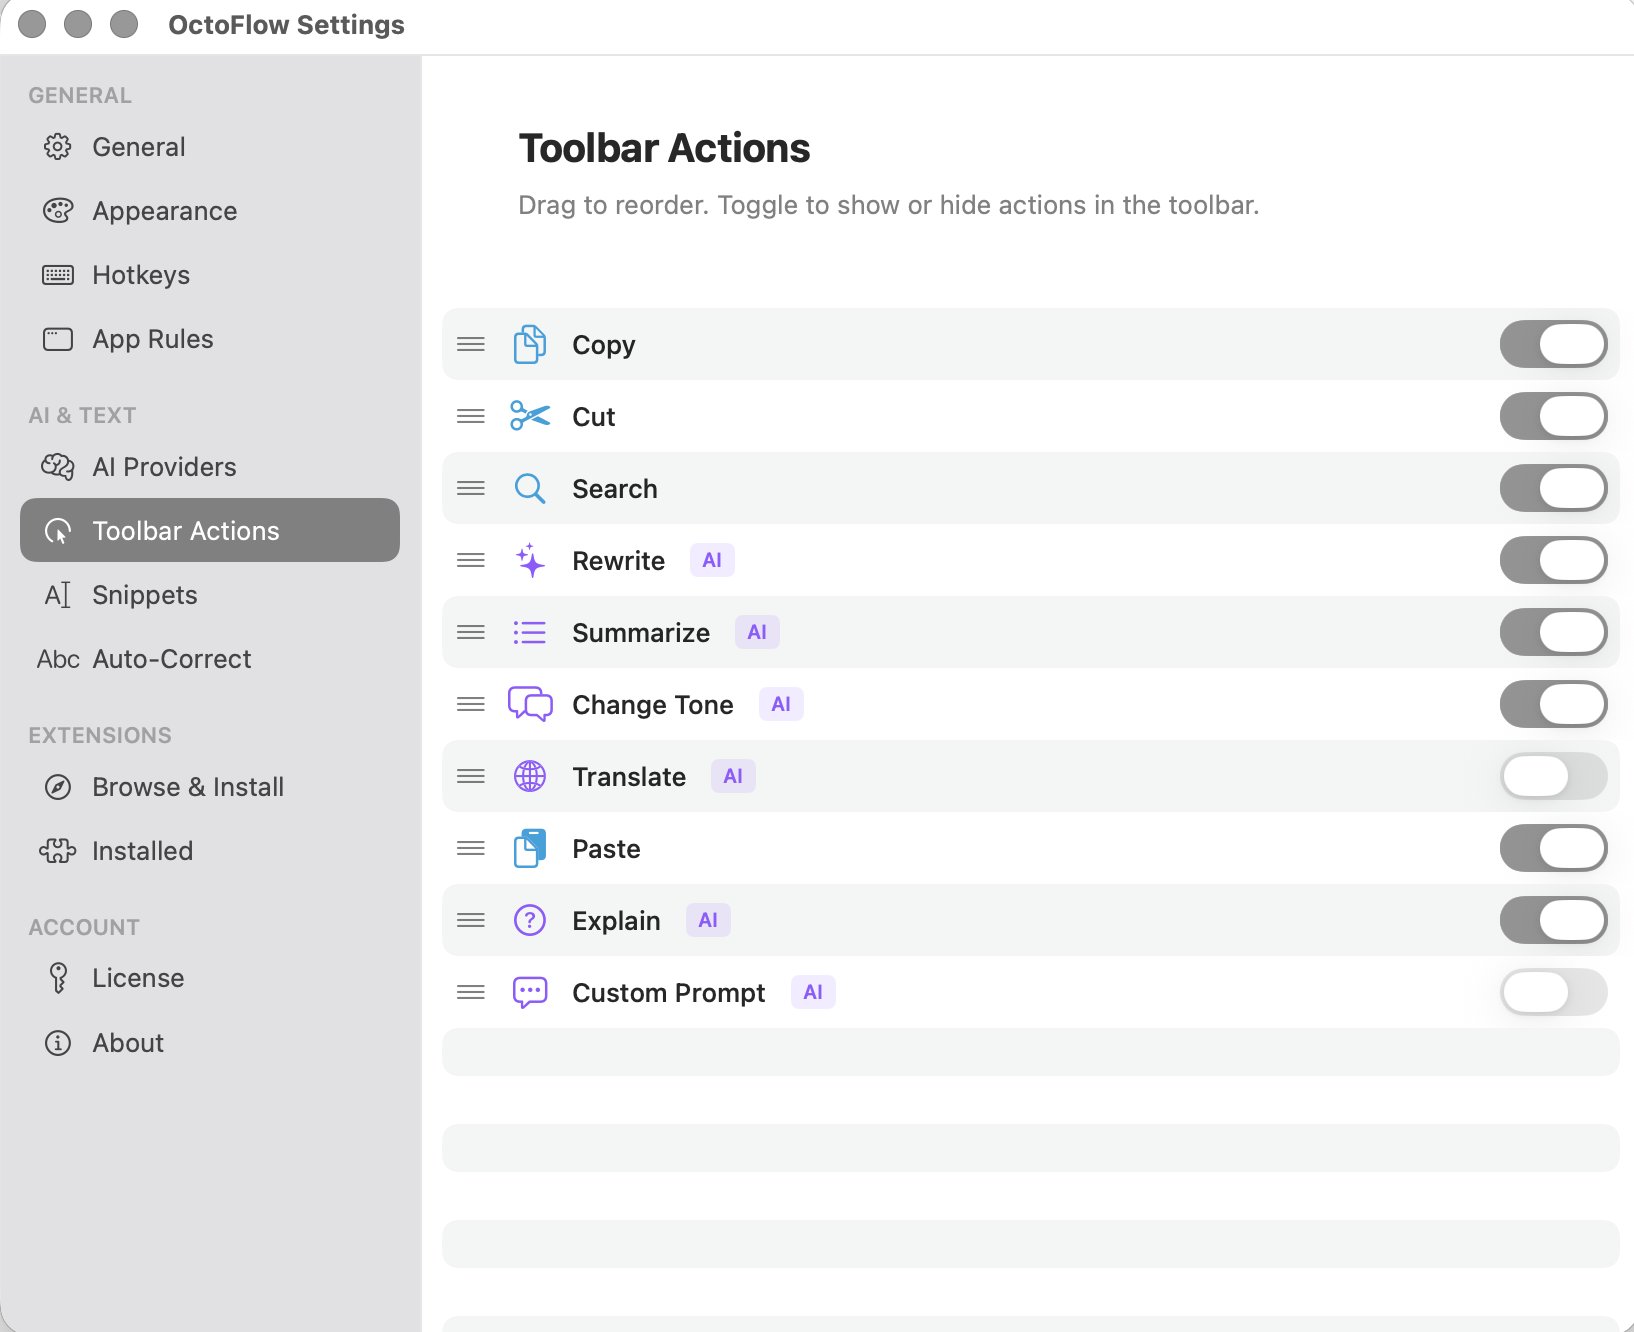
Task: Click the AI badge next to Custom Prompt
Action: 813,992
